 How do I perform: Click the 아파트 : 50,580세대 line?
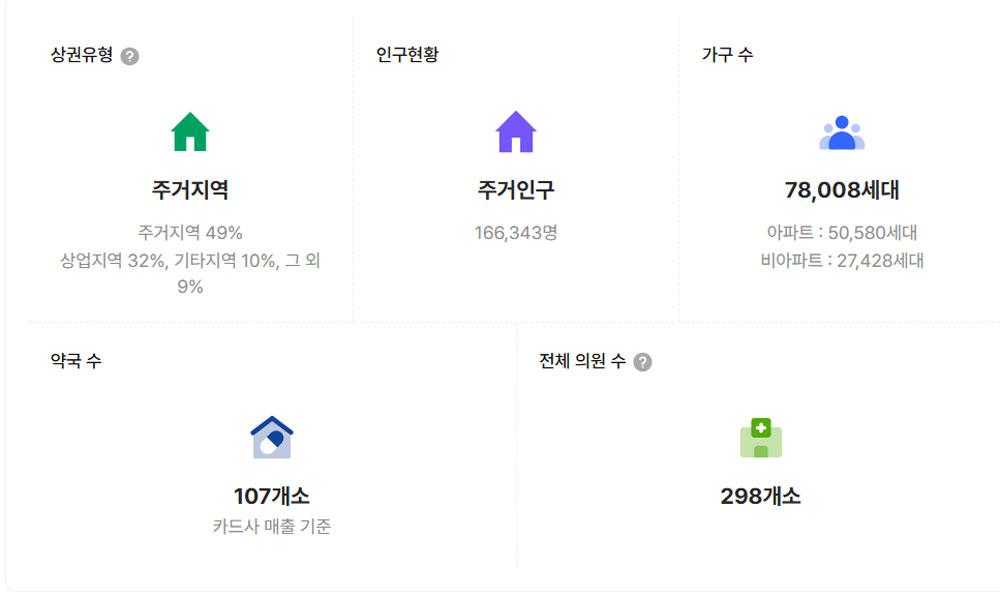pyautogui.click(x=841, y=233)
